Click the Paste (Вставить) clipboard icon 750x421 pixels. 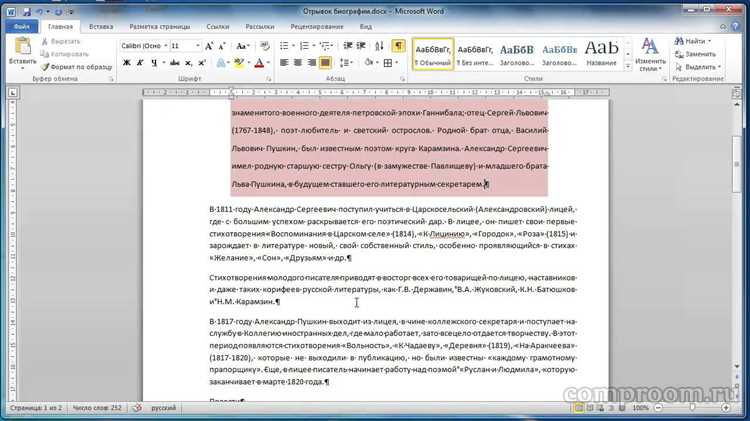click(22, 47)
